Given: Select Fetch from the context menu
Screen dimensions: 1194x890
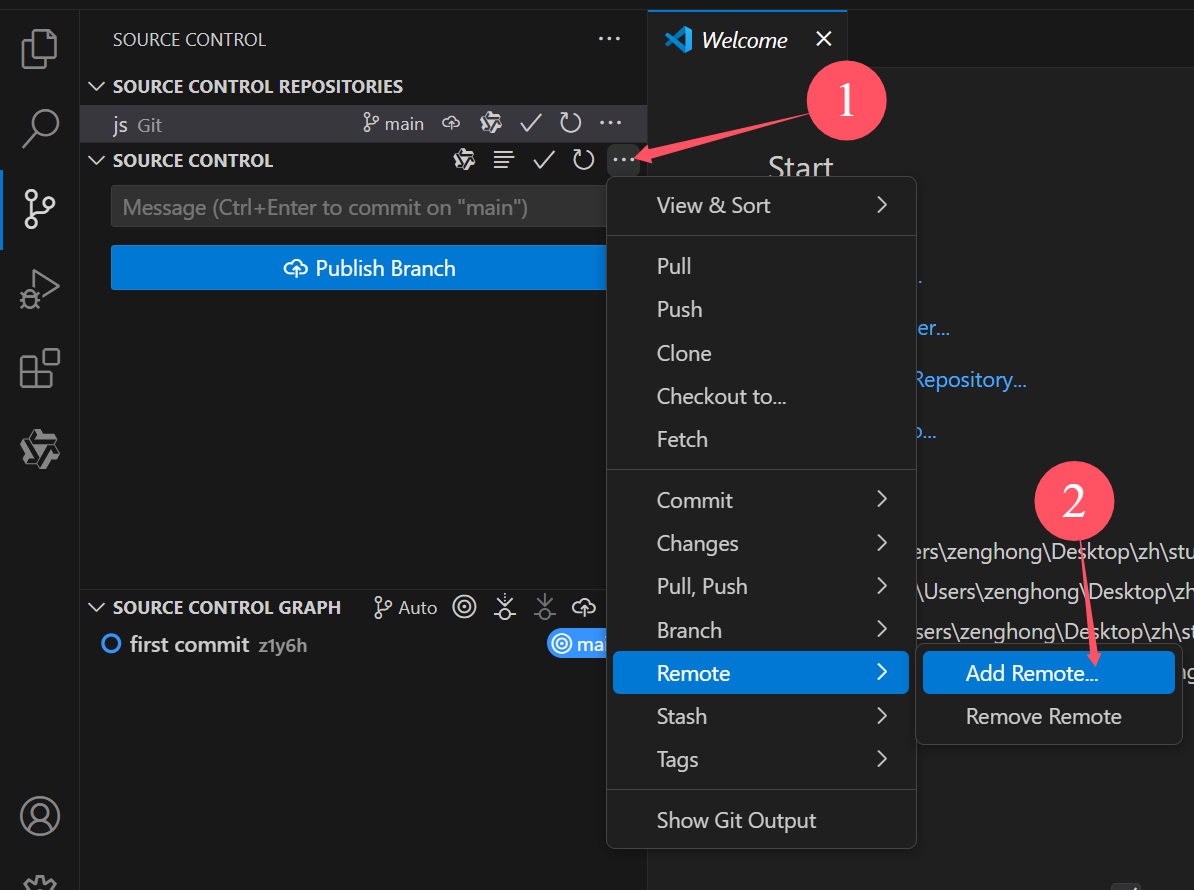Looking at the screenshot, I should [x=761, y=439].
